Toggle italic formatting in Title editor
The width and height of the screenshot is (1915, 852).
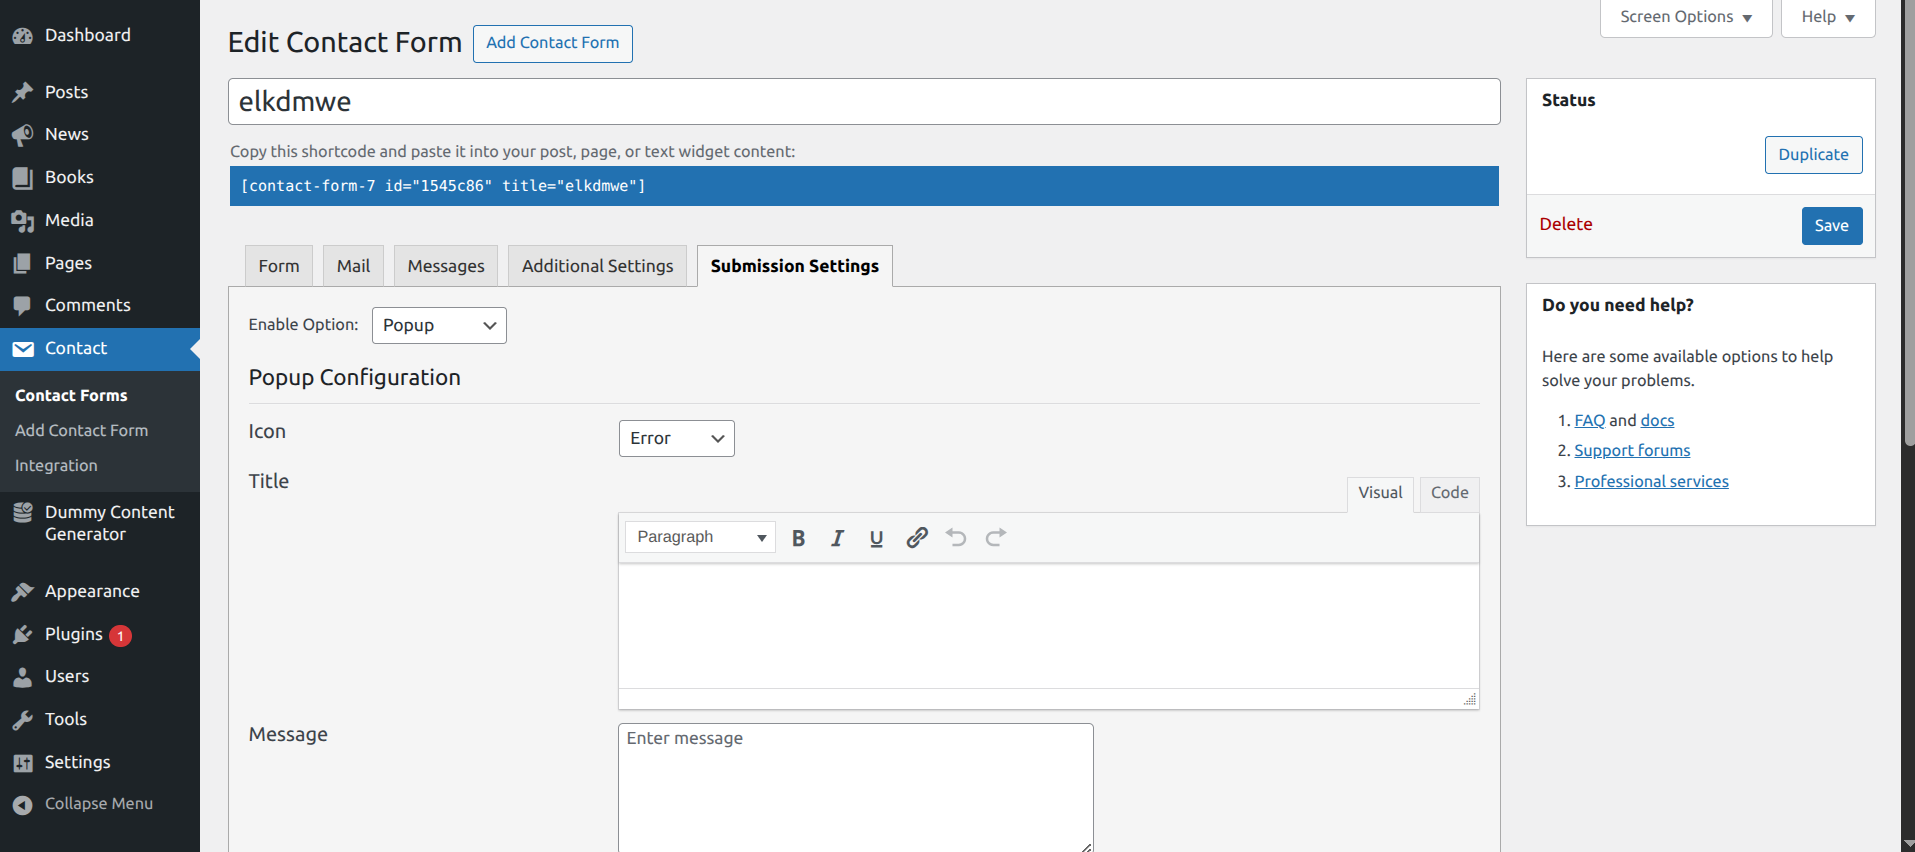tap(837, 538)
